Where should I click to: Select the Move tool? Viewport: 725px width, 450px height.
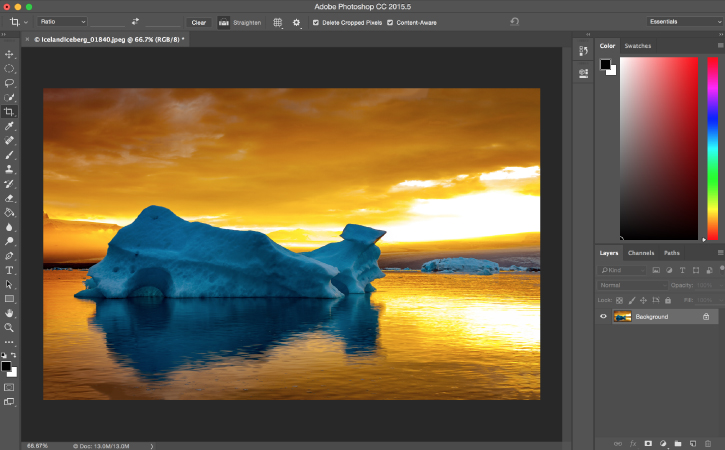[x=9, y=54]
